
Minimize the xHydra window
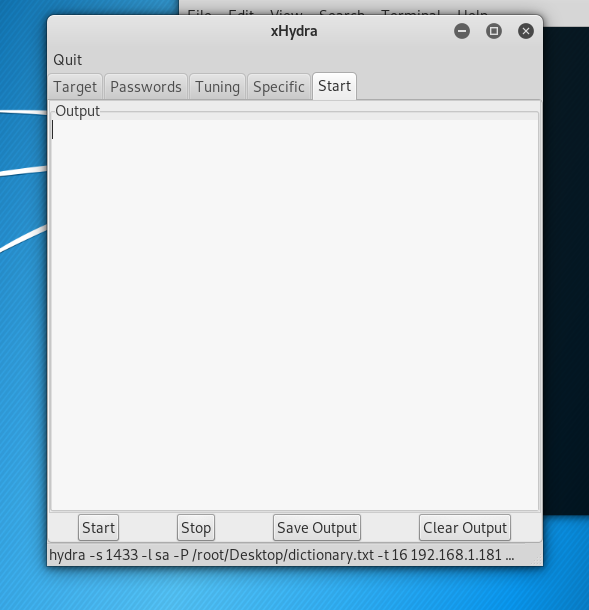pyautogui.click(x=462, y=31)
